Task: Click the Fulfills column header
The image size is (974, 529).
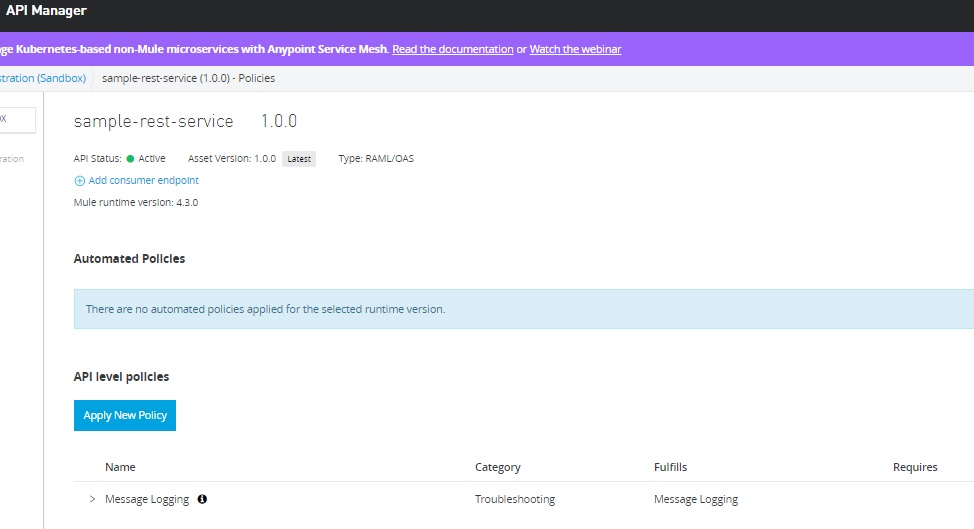Action: coord(670,467)
